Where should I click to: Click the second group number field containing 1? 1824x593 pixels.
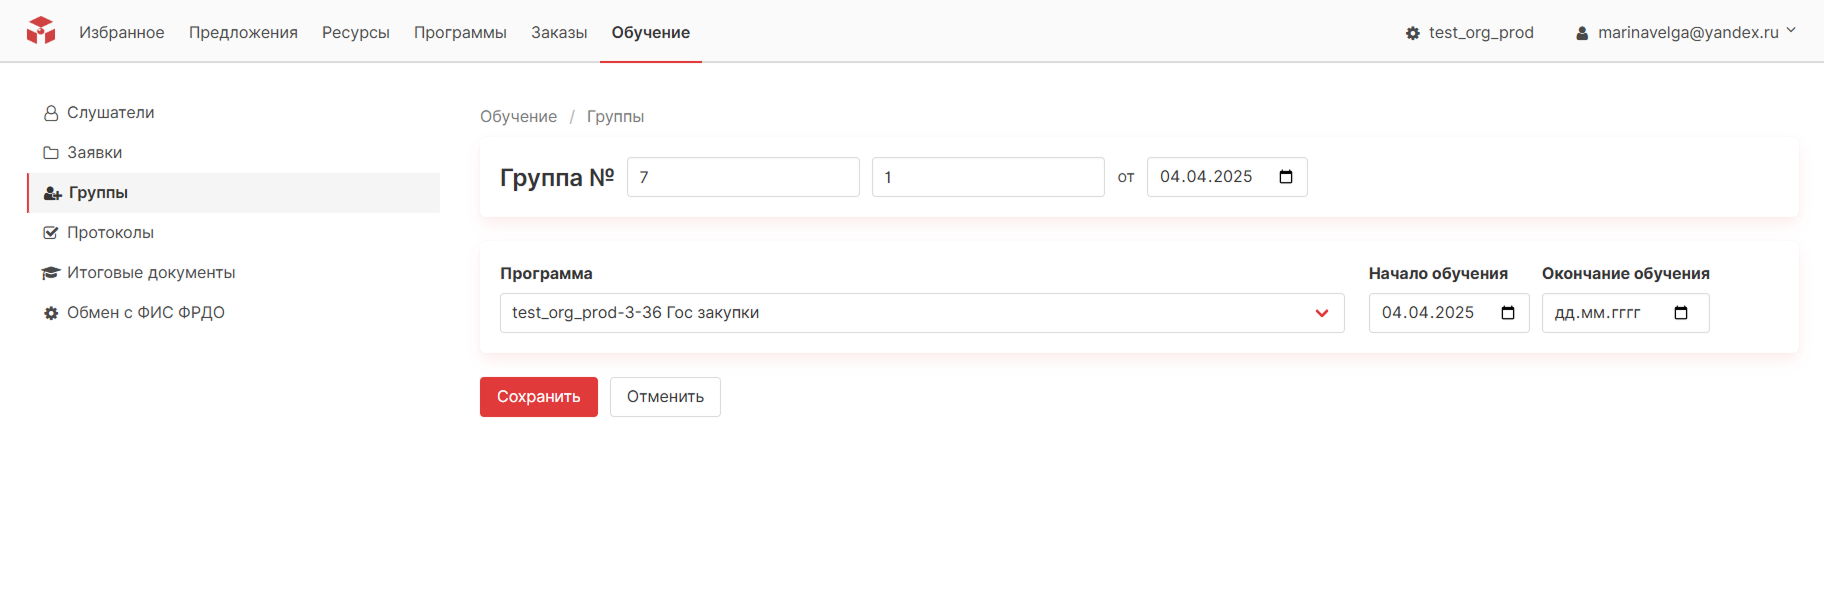pyautogui.click(x=988, y=177)
